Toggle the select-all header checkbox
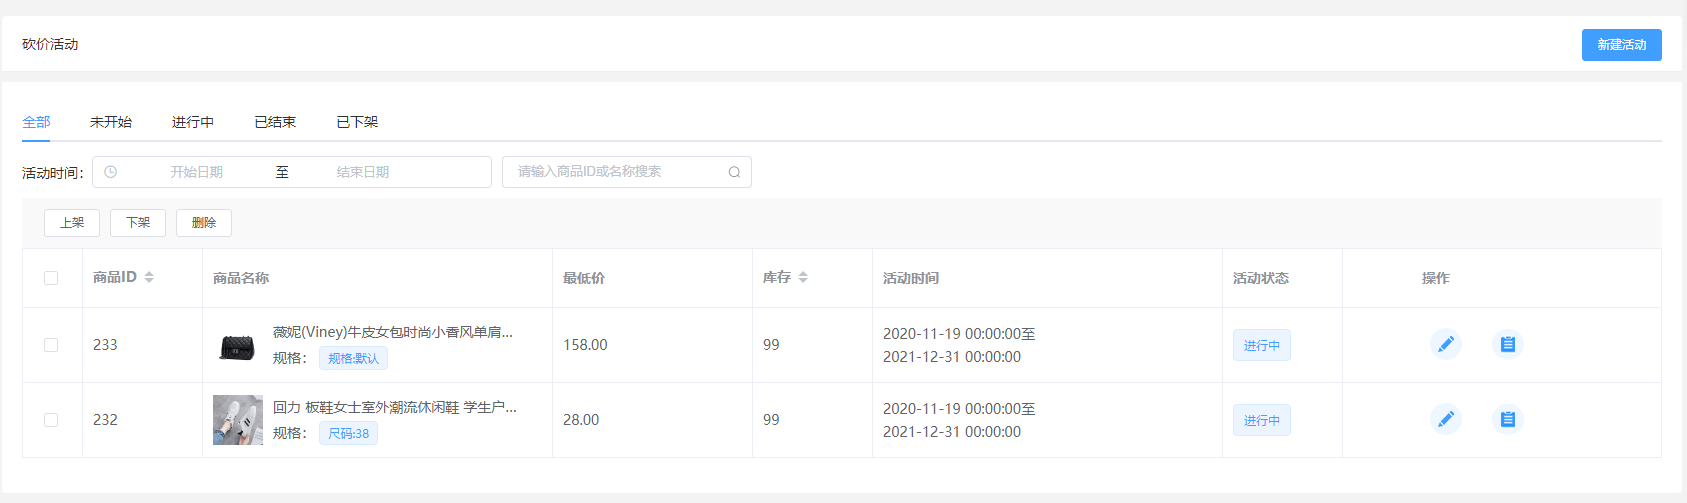Image resolution: width=1687 pixels, height=503 pixels. tap(51, 278)
